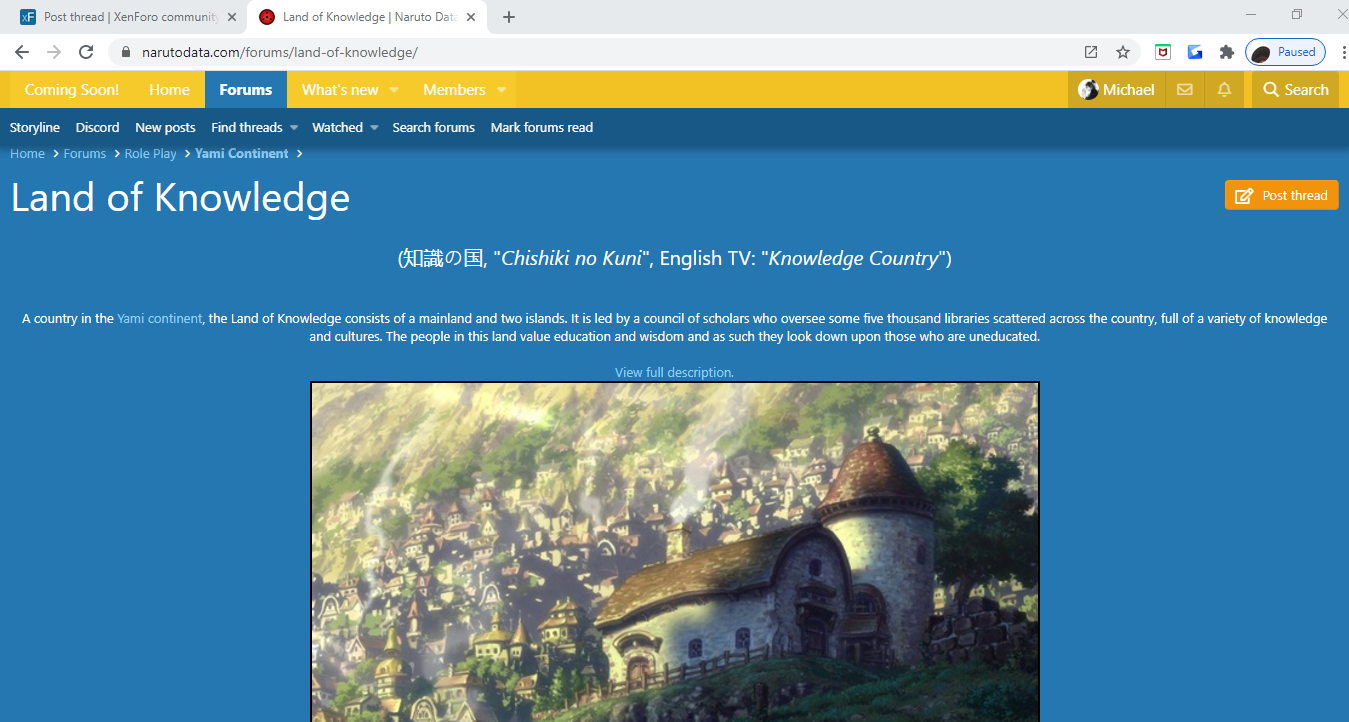Open the Paused profile button
This screenshot has width=1349, height=722.
[x=1286, y=52]
